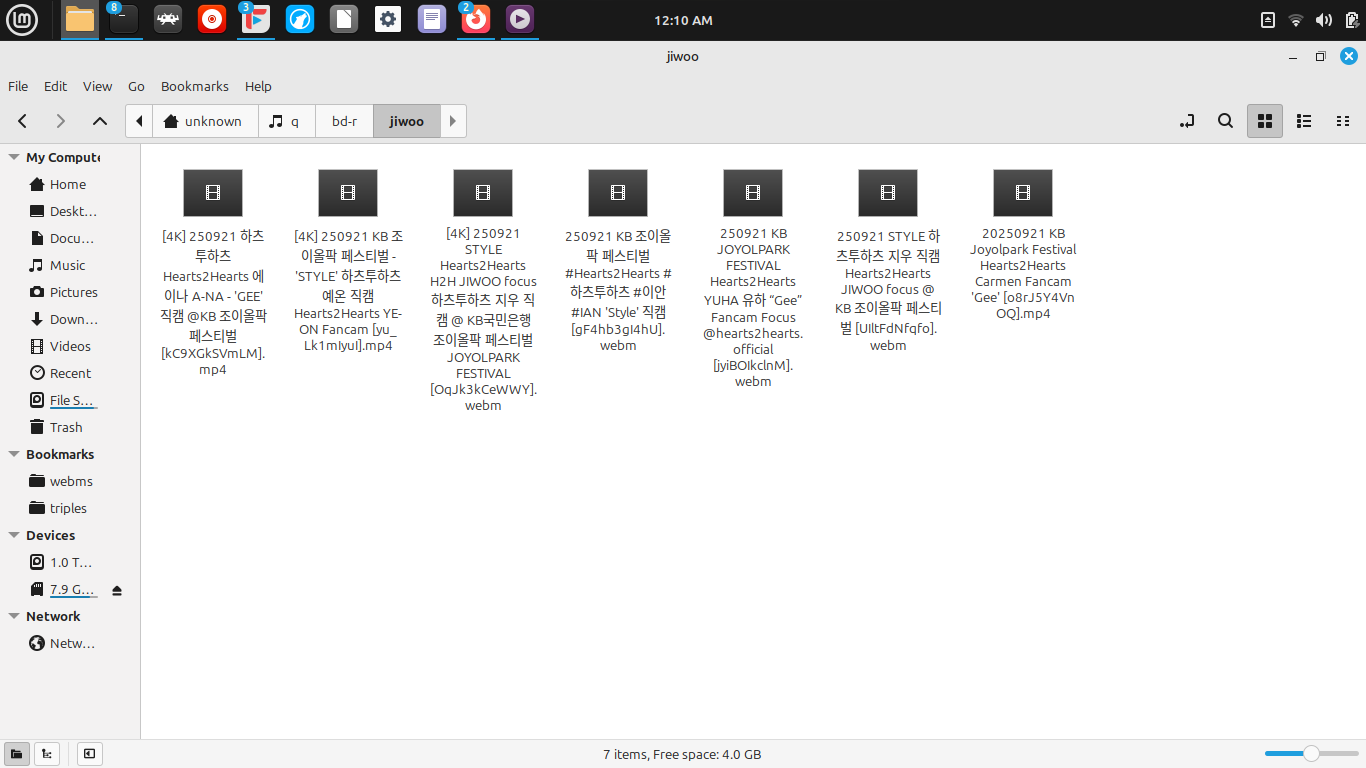Open the File menu
The image size is (1366, 768).
pos(18,86)
